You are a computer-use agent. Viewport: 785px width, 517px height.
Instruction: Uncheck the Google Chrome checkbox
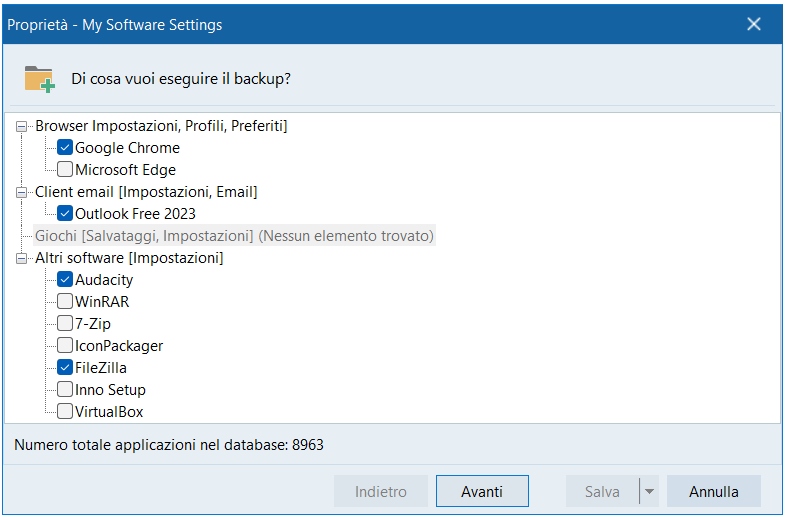[65, 148]
